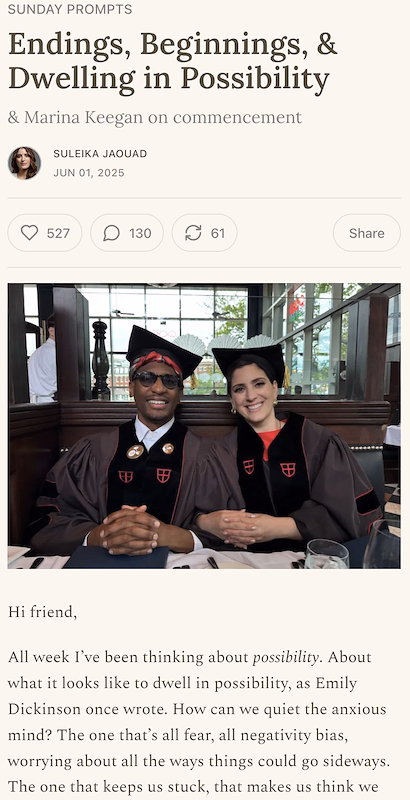Click the article title heading
The image size is (410, 800).
pos(172,61)
